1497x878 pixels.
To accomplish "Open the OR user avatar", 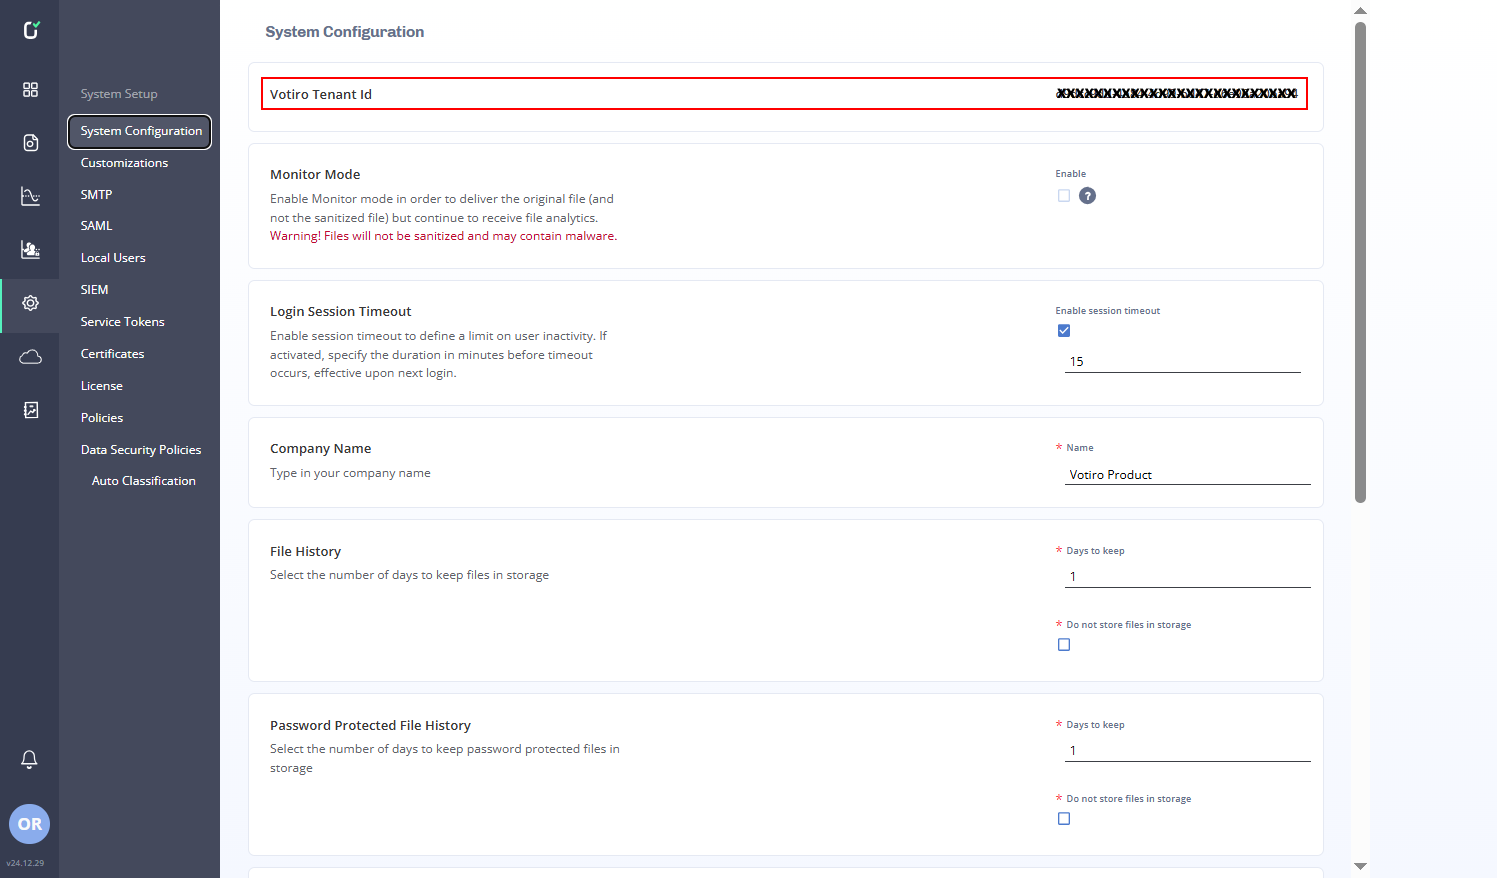I will (x=29, y=824).
